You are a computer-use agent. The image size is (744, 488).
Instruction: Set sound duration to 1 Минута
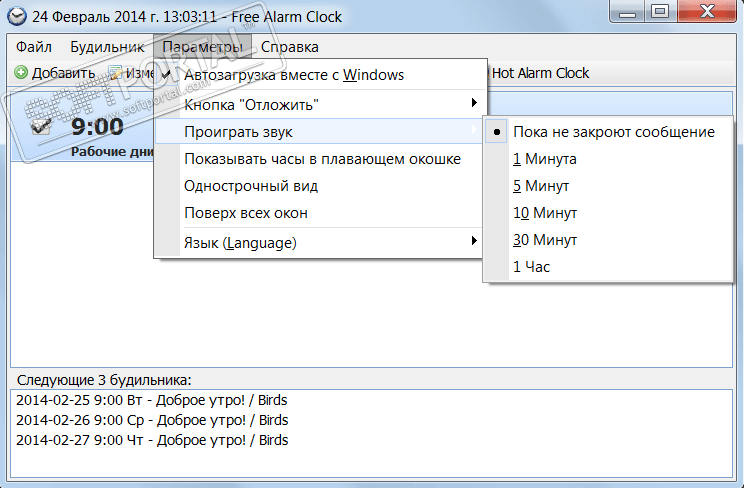tap(608, 159)
